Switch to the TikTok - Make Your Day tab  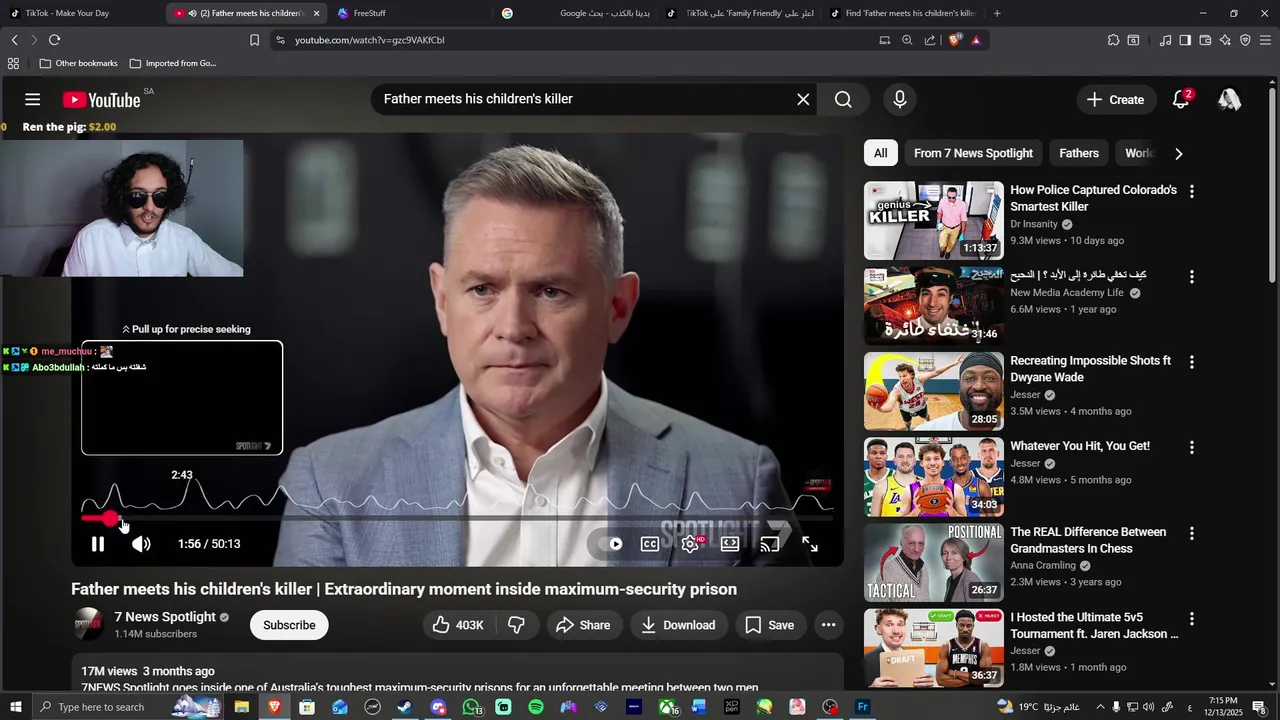(80, 13)
